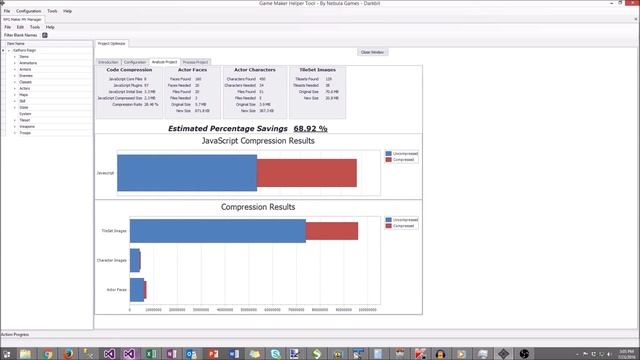
Task: Click the Estimated Percentage Savings label
Action: click(x=228, y=129)
